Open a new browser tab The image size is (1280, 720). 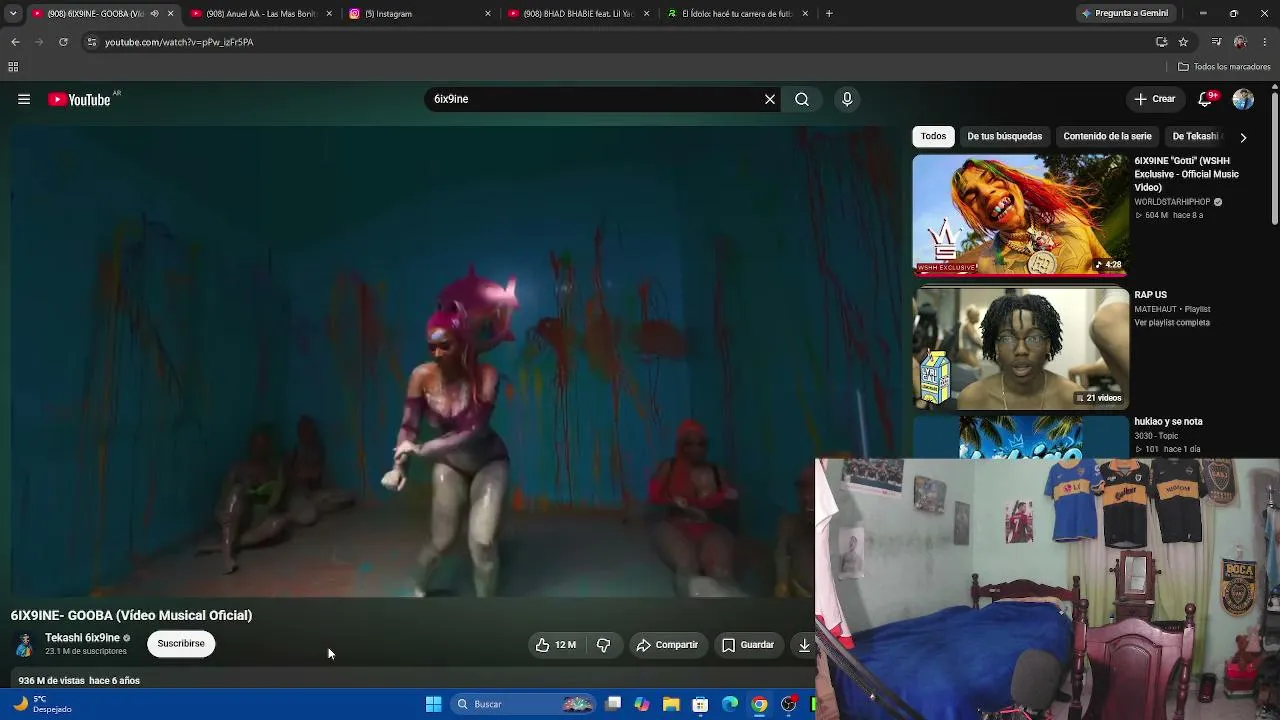coord(829,14)
